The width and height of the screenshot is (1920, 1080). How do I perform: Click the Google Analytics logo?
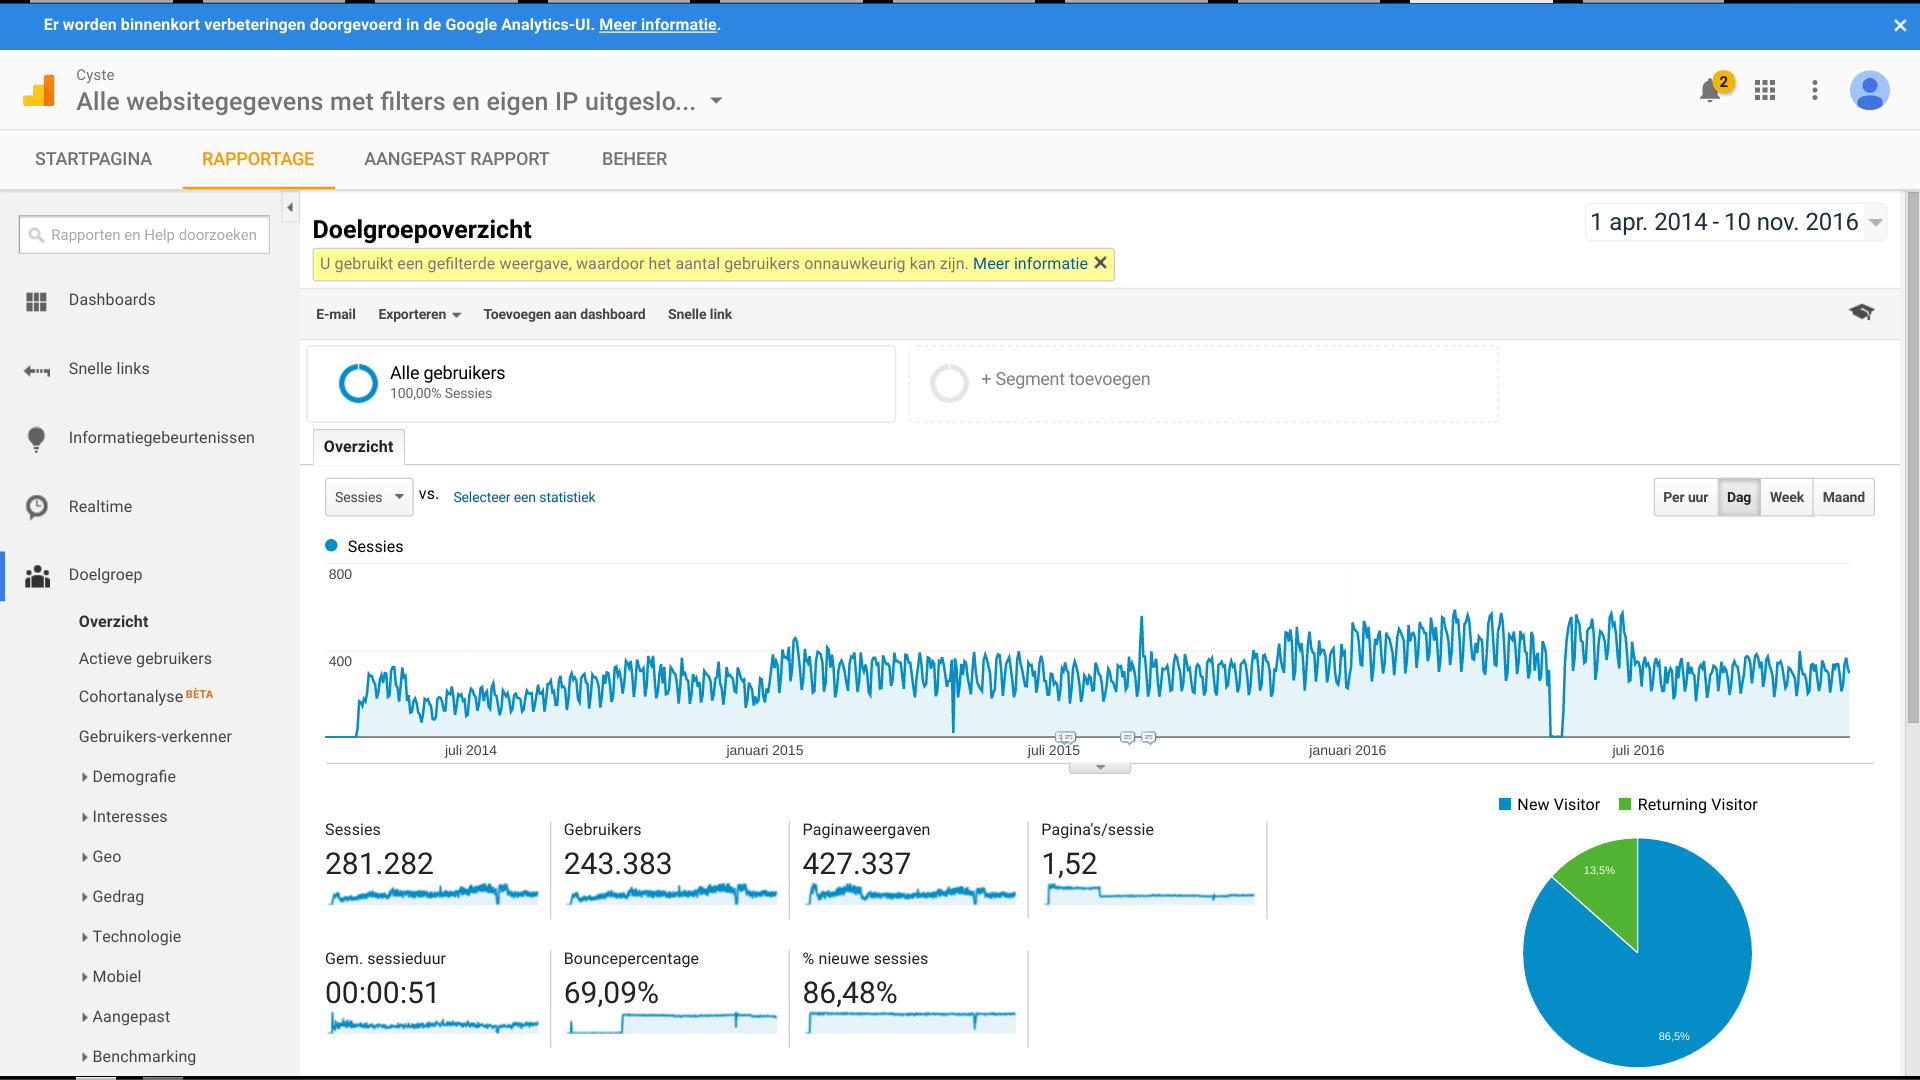point(39,91)
